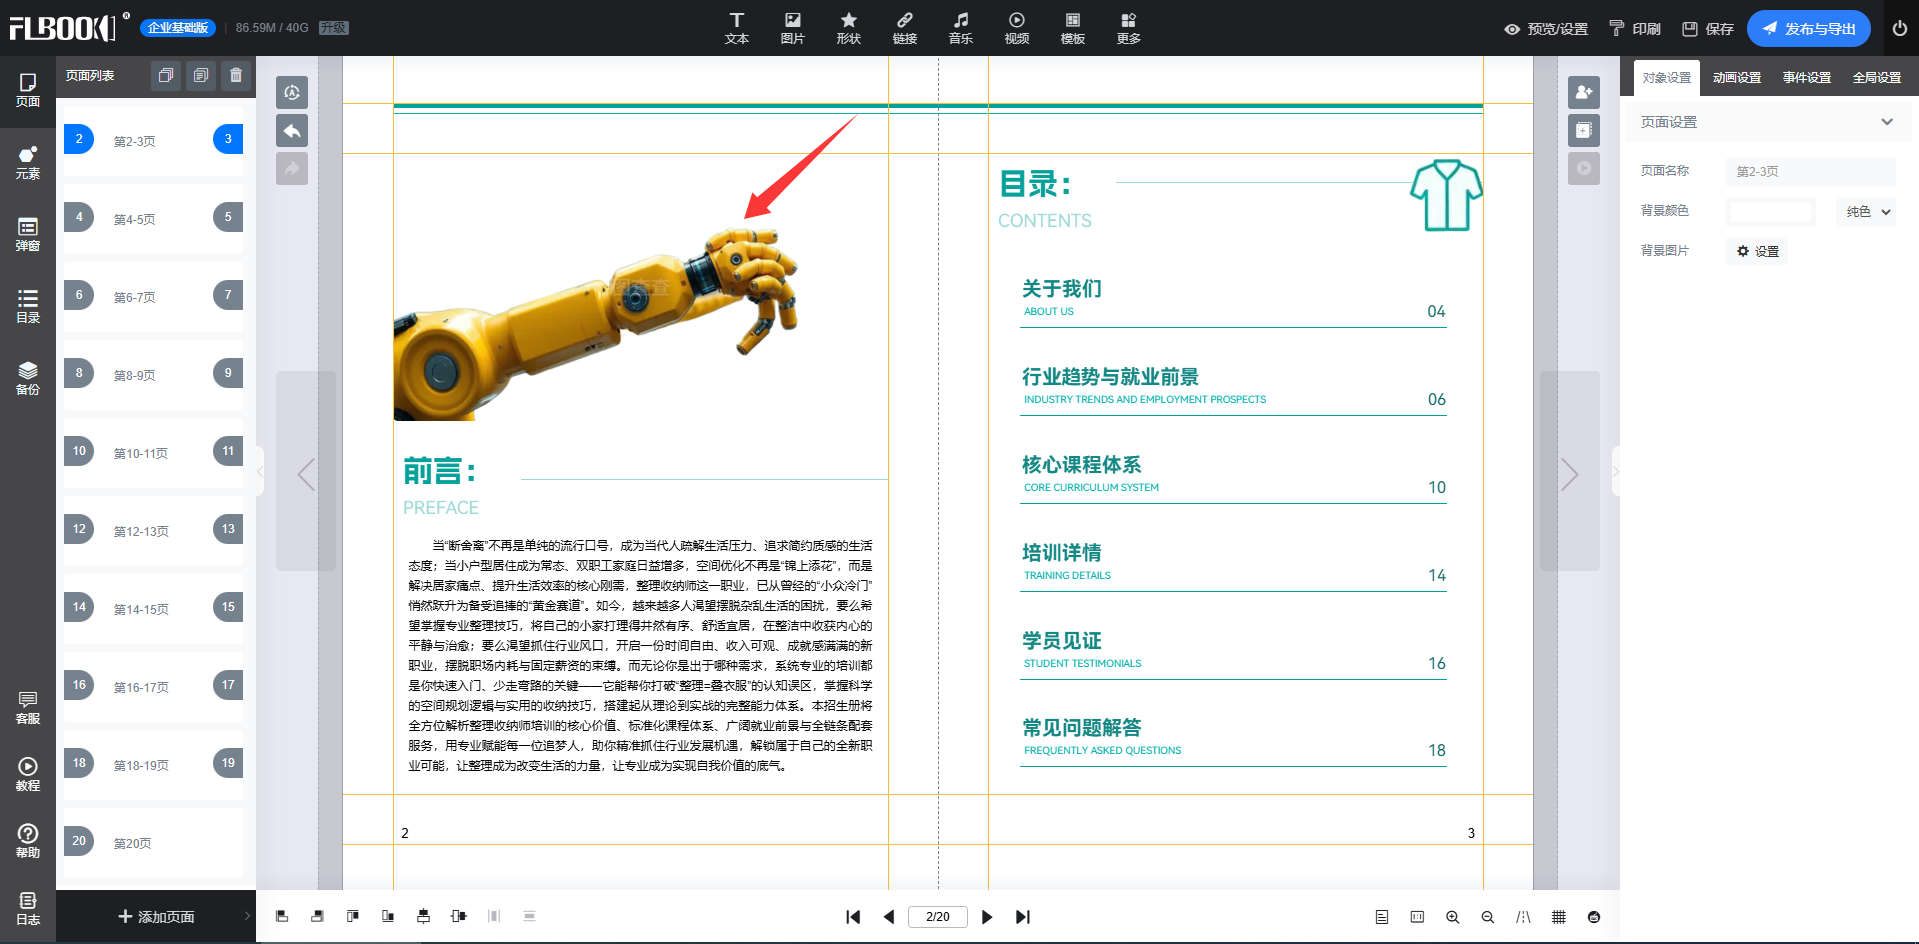Open the 元素 elements sidebar panel

pyautogui.click(x=28, y=162)
